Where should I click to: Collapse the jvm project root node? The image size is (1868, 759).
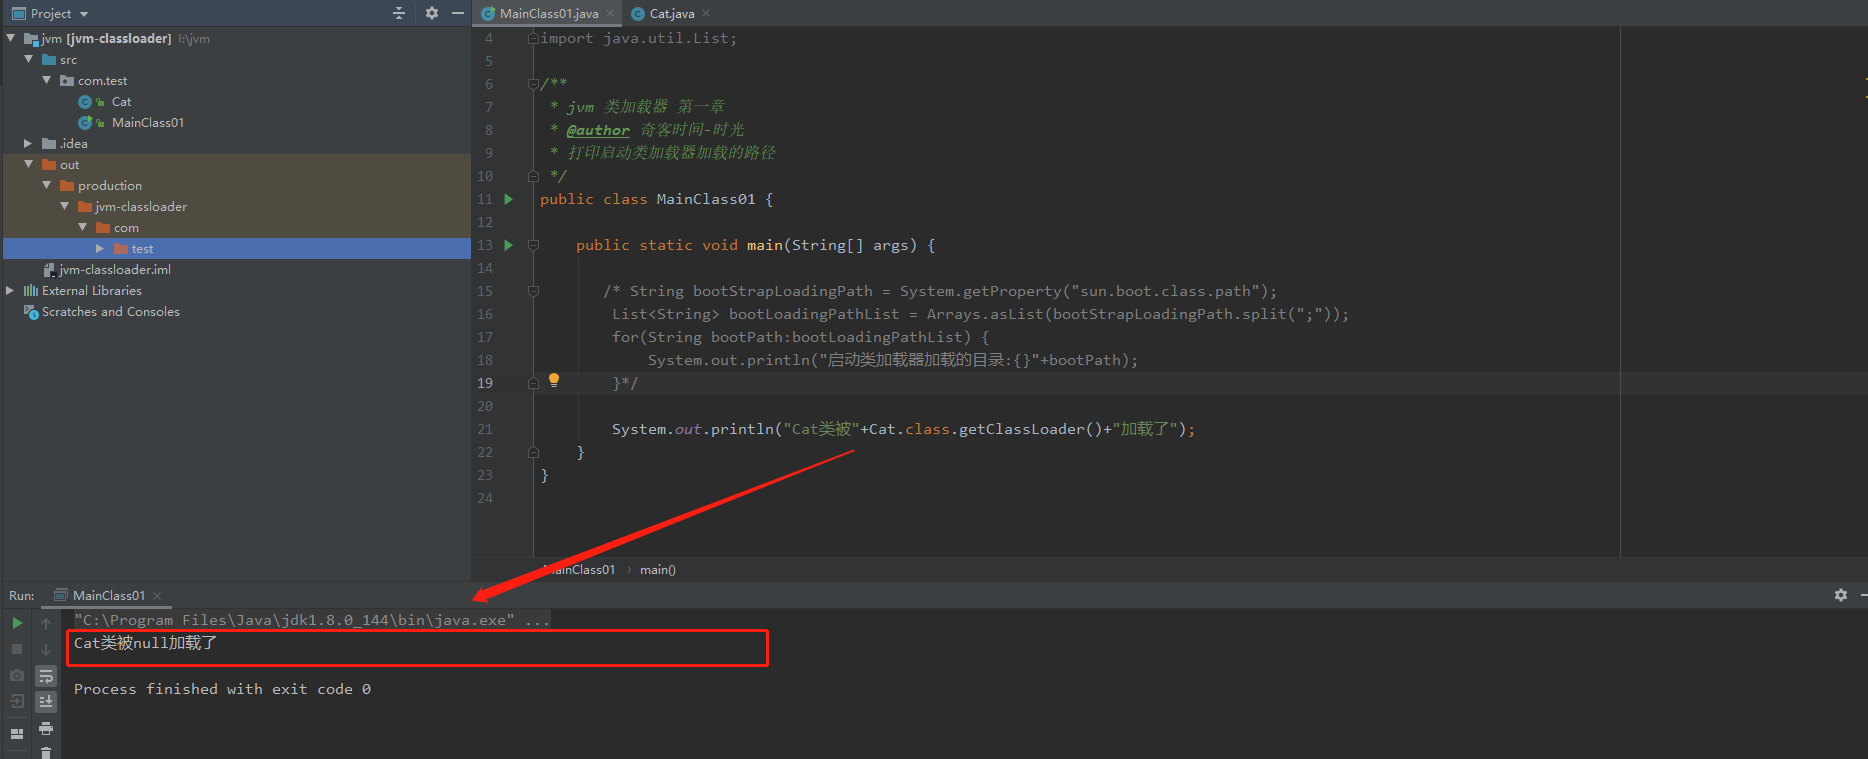click(x=10, y=38)
